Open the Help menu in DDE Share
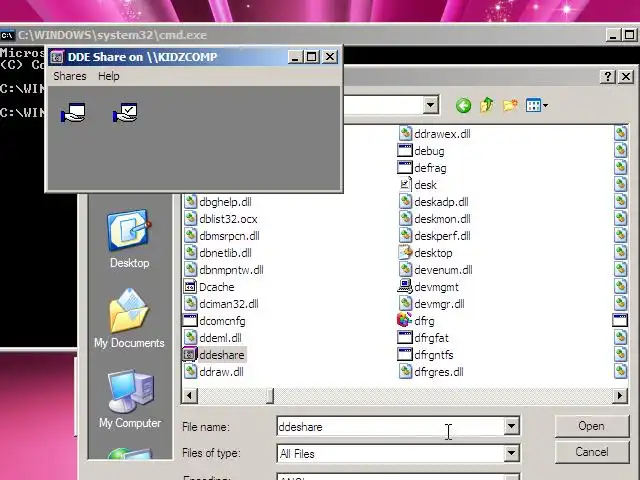640x480 pixels. tap(109, 76)
